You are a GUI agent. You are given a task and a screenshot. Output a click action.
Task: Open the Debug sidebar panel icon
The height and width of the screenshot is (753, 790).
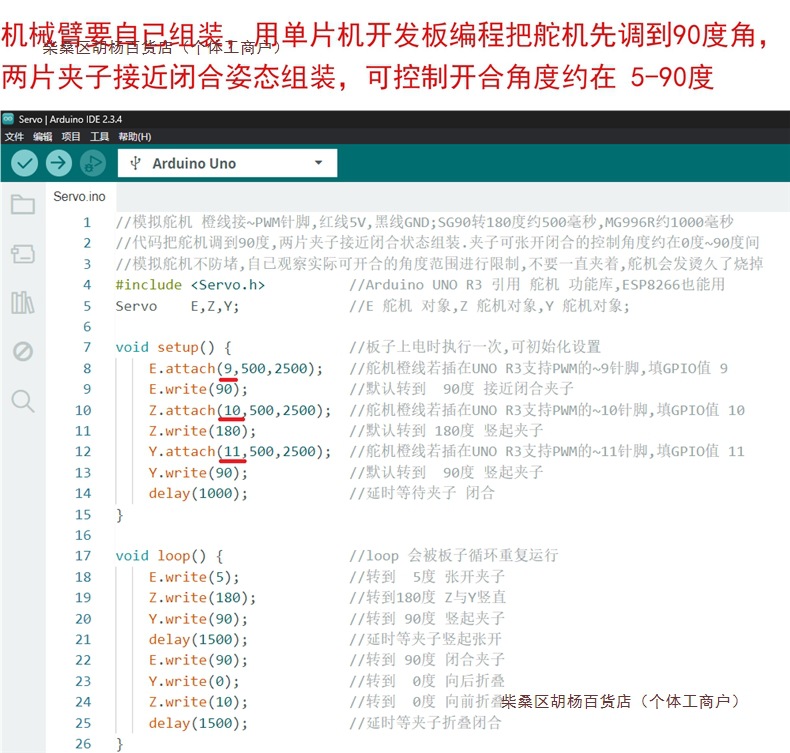click(x=23, y=351)
